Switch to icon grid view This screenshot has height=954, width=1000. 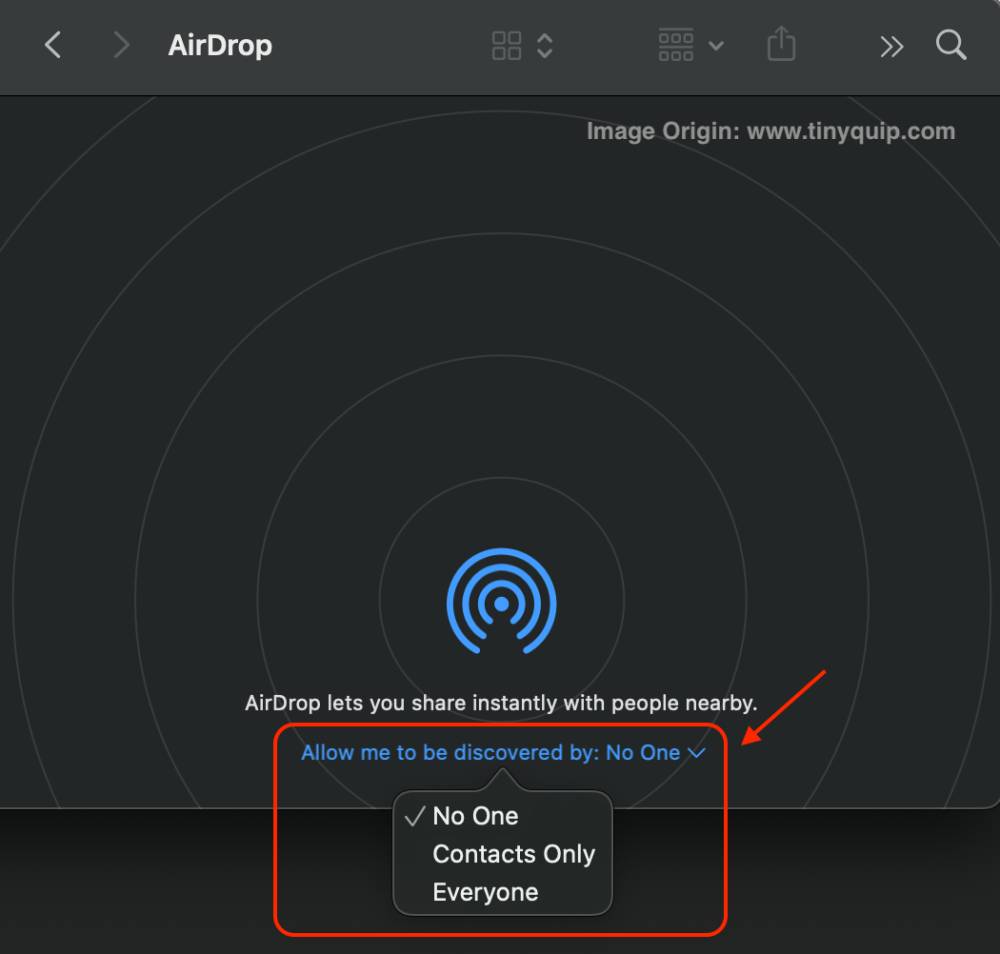507,45
